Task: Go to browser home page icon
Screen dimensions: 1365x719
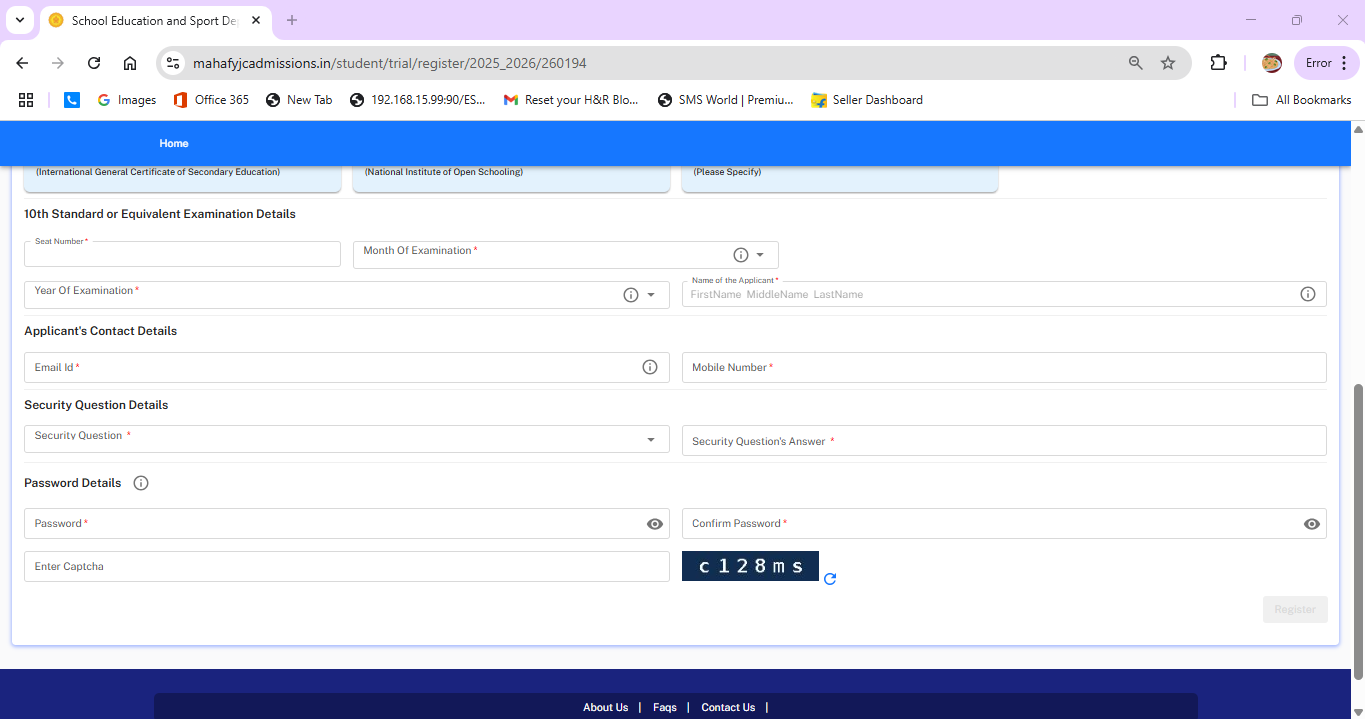Action: (x=130, y=63)
